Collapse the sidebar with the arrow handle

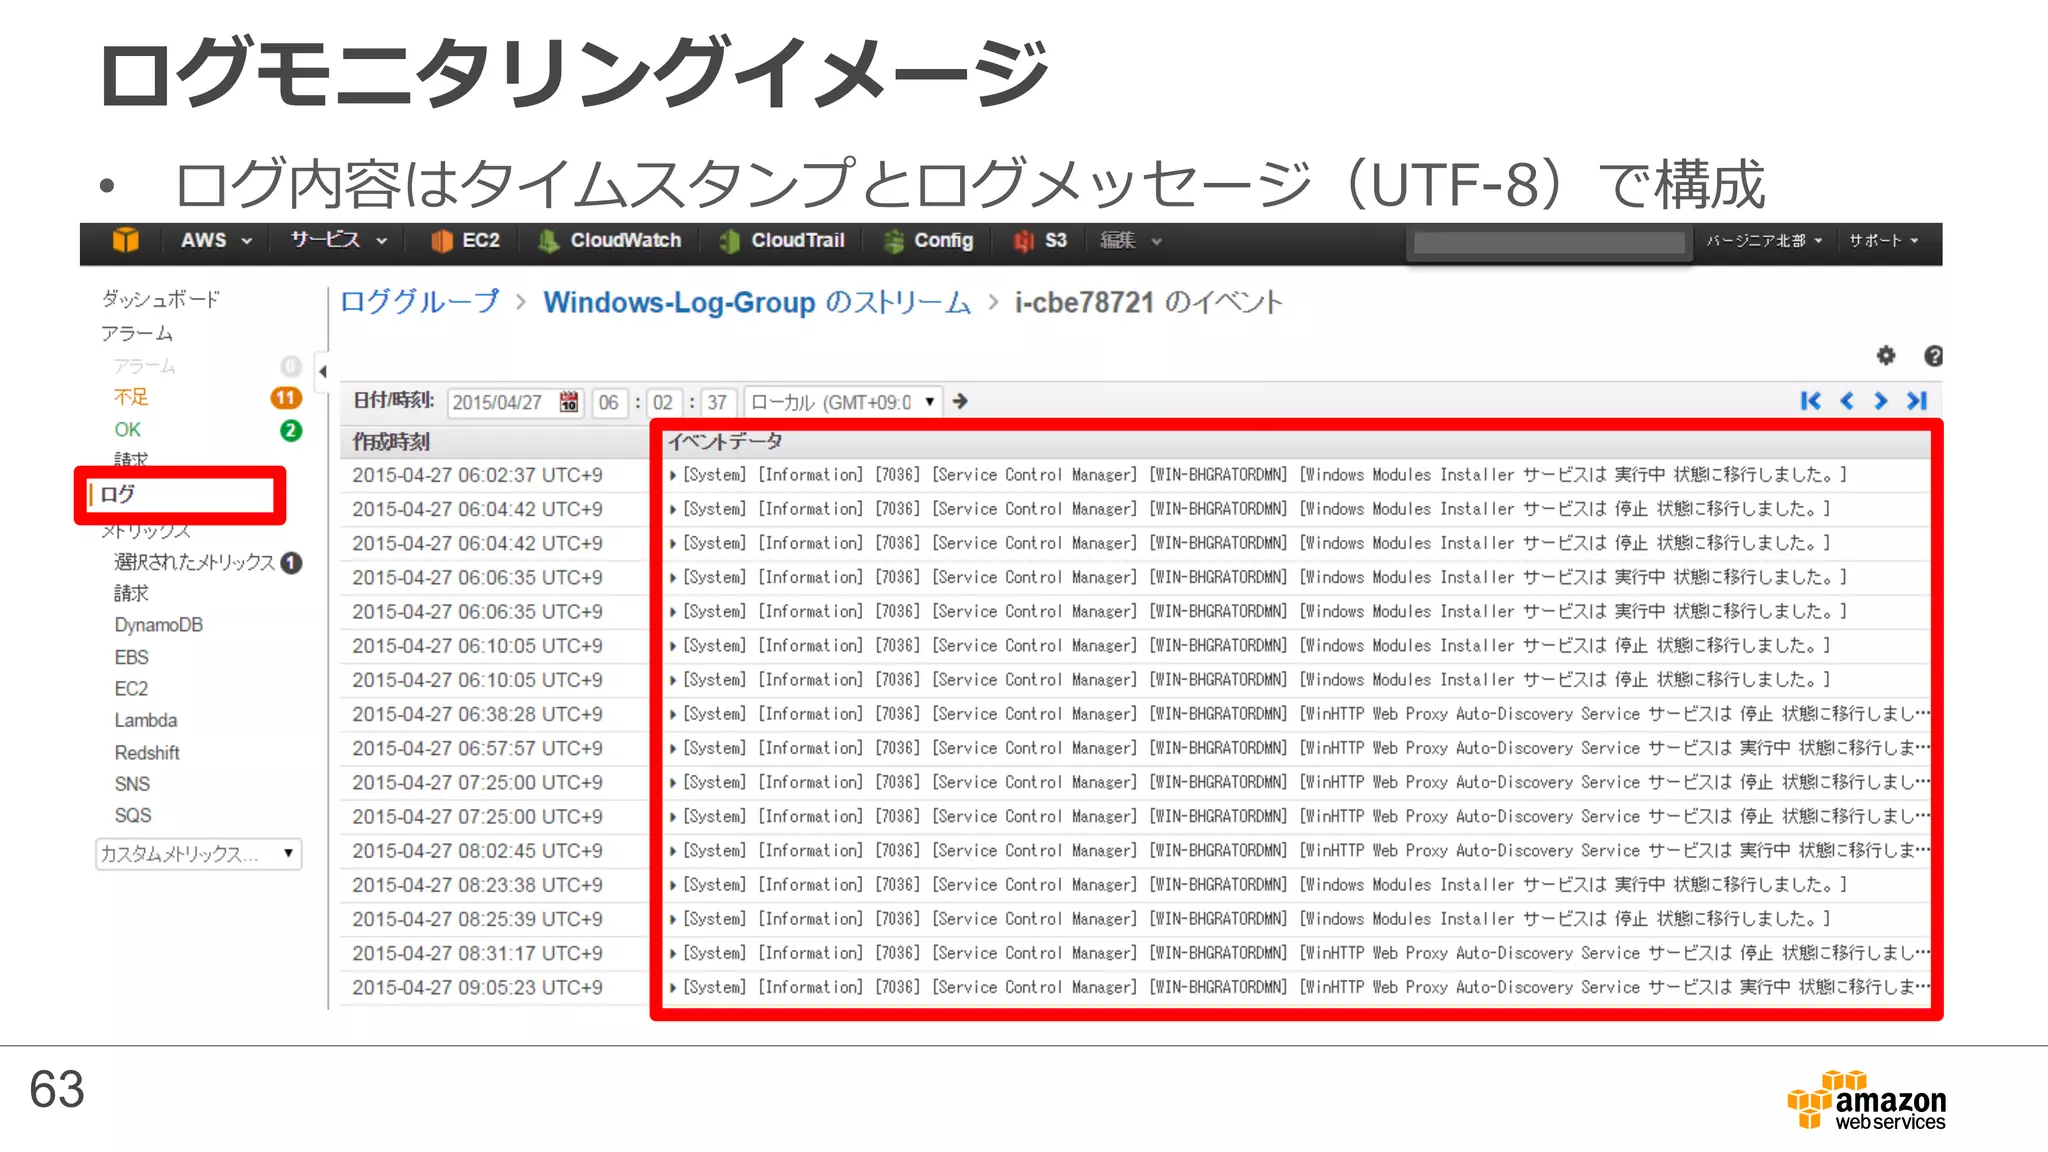coord(322,372)
